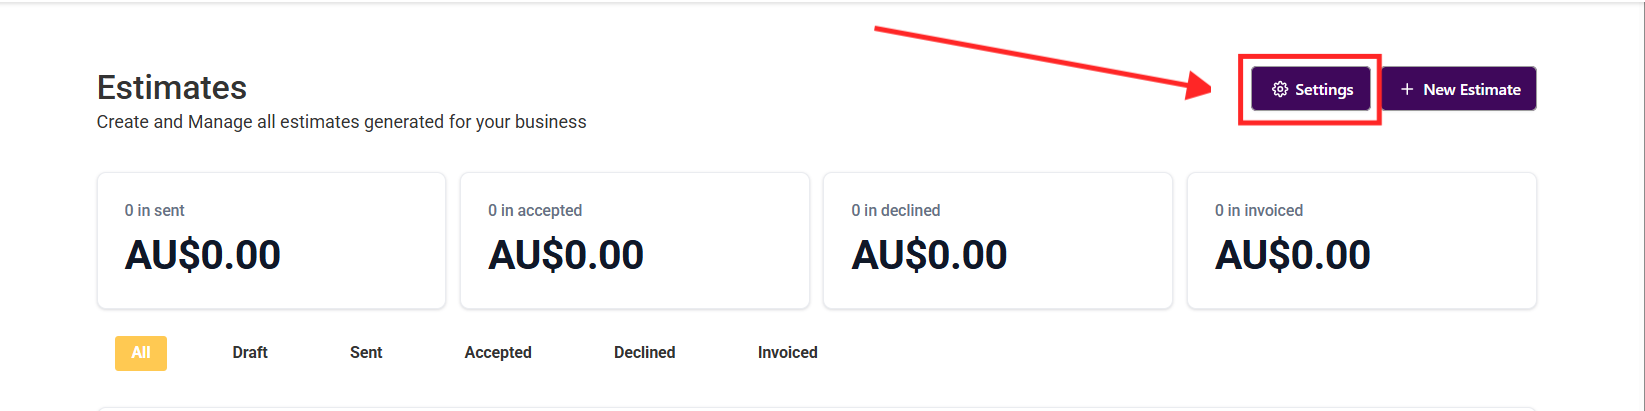The width and height of the screenshot is (1645, 411).
Task: Click the plus icon for a new estimate
Action: tap(1407, 90)
